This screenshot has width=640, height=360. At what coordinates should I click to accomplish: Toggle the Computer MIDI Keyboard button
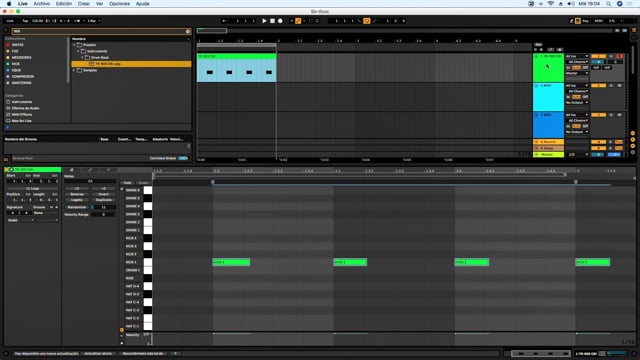click(578, 21)
